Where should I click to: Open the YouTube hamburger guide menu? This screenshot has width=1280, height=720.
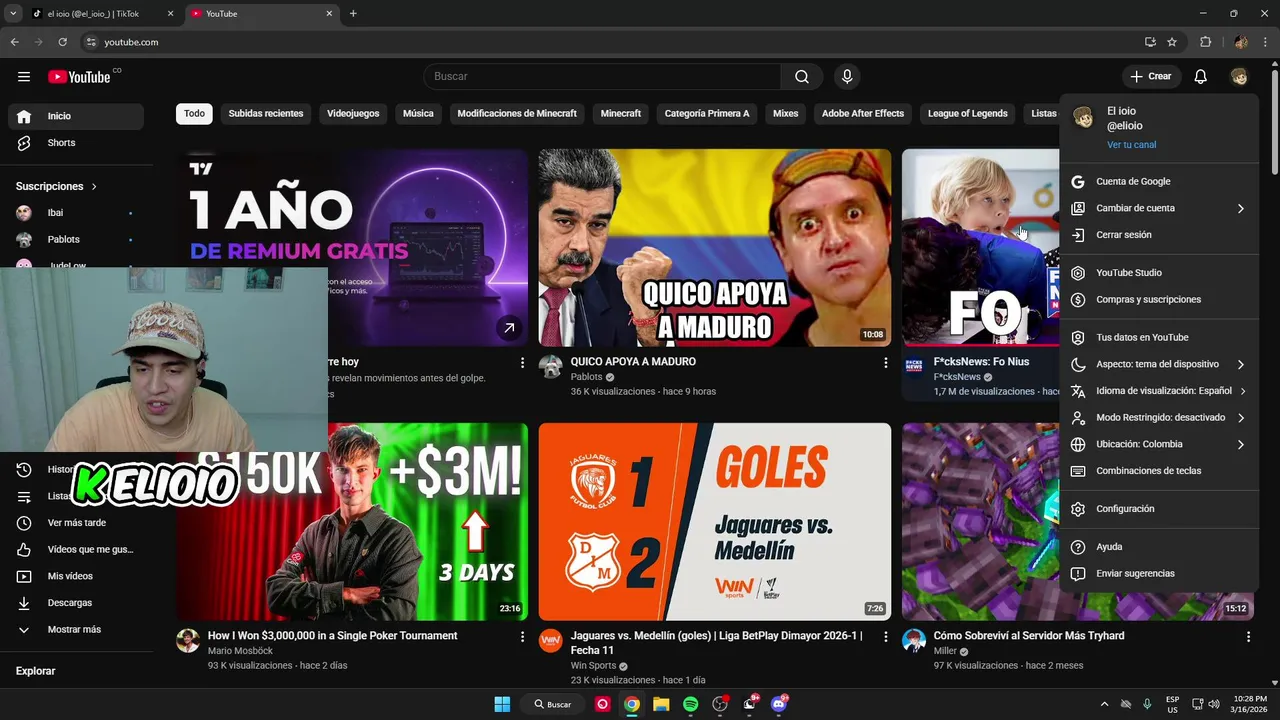coord(24,77)
